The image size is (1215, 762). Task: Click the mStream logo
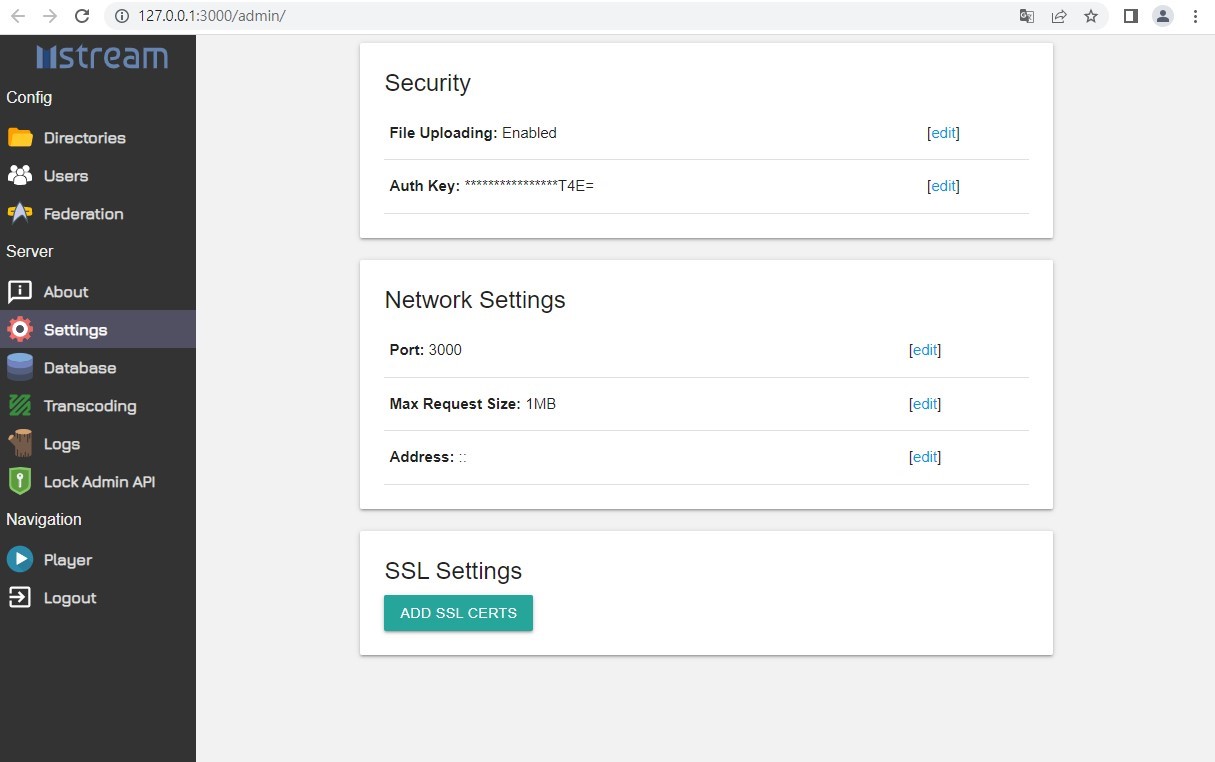coord(101,57)
